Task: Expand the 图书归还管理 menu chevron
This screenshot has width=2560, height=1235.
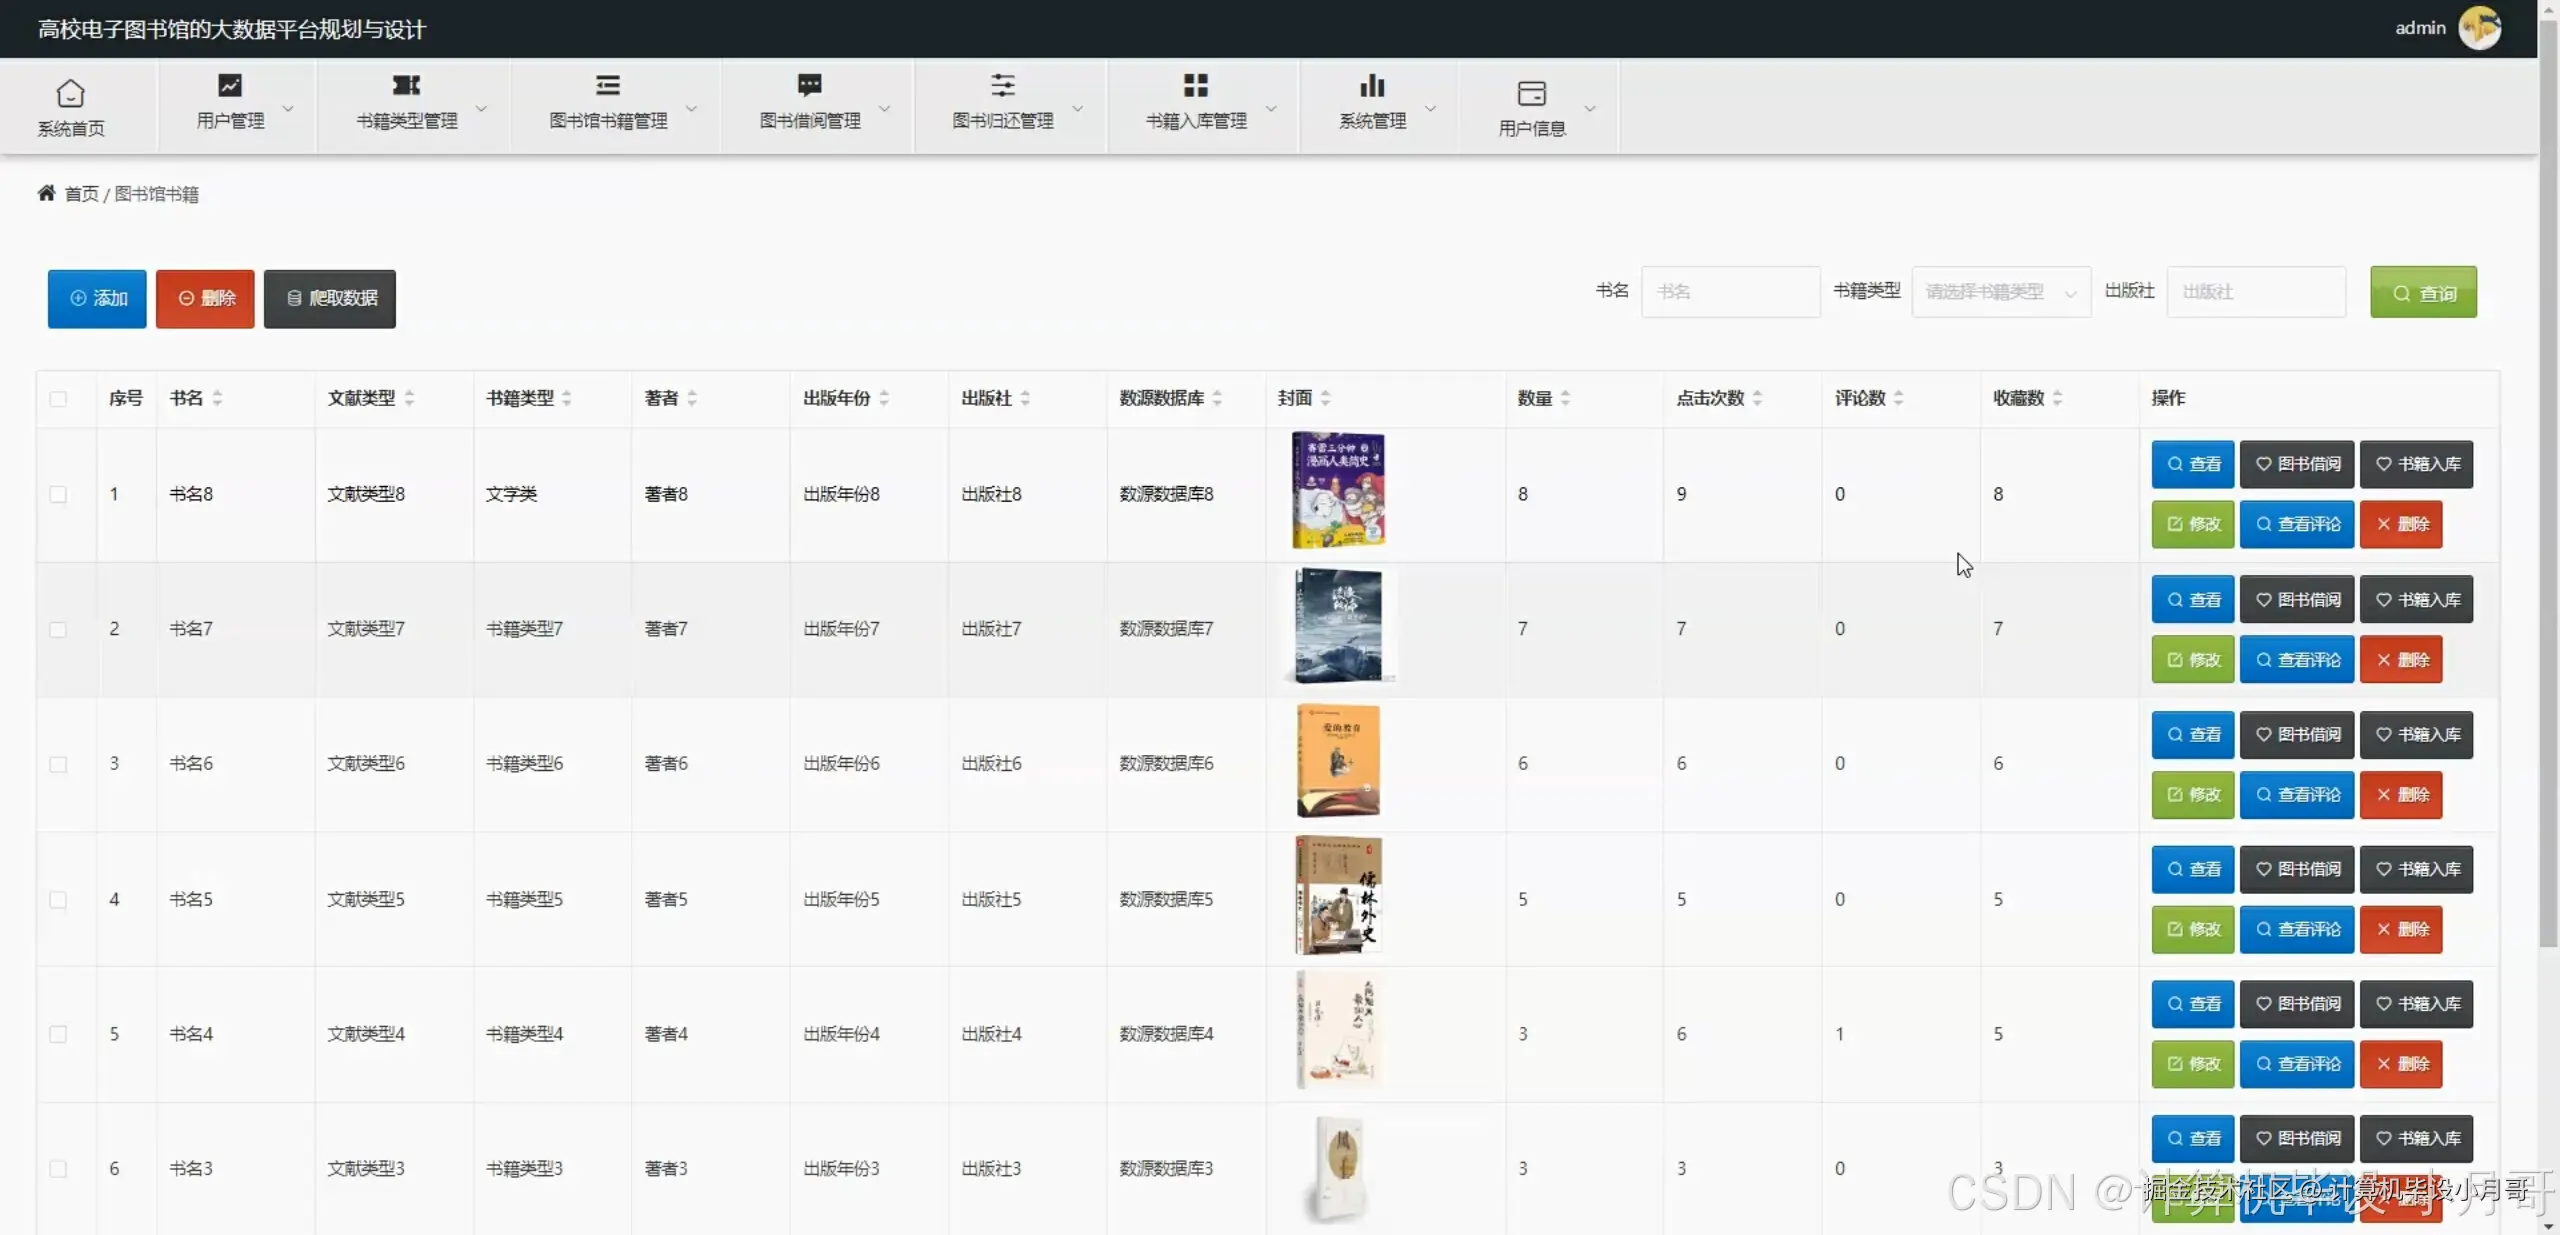Action: click(x=1077, y=108)
